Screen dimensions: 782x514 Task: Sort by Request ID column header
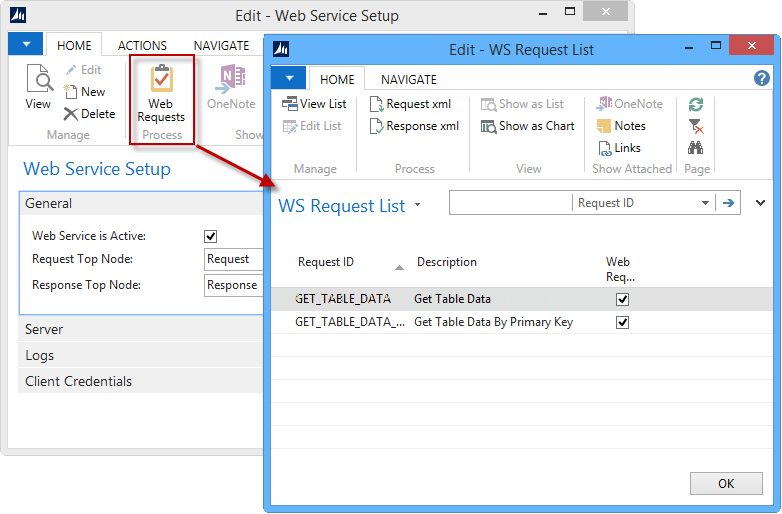(326, 262)
